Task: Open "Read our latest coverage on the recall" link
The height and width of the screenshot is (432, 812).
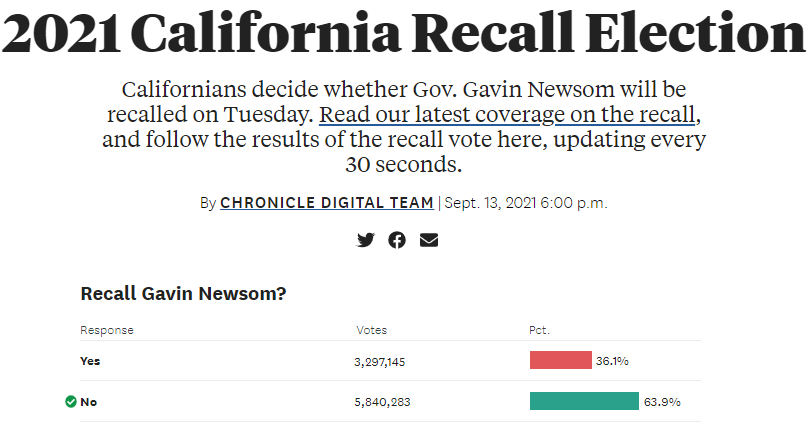Action: 506,113
